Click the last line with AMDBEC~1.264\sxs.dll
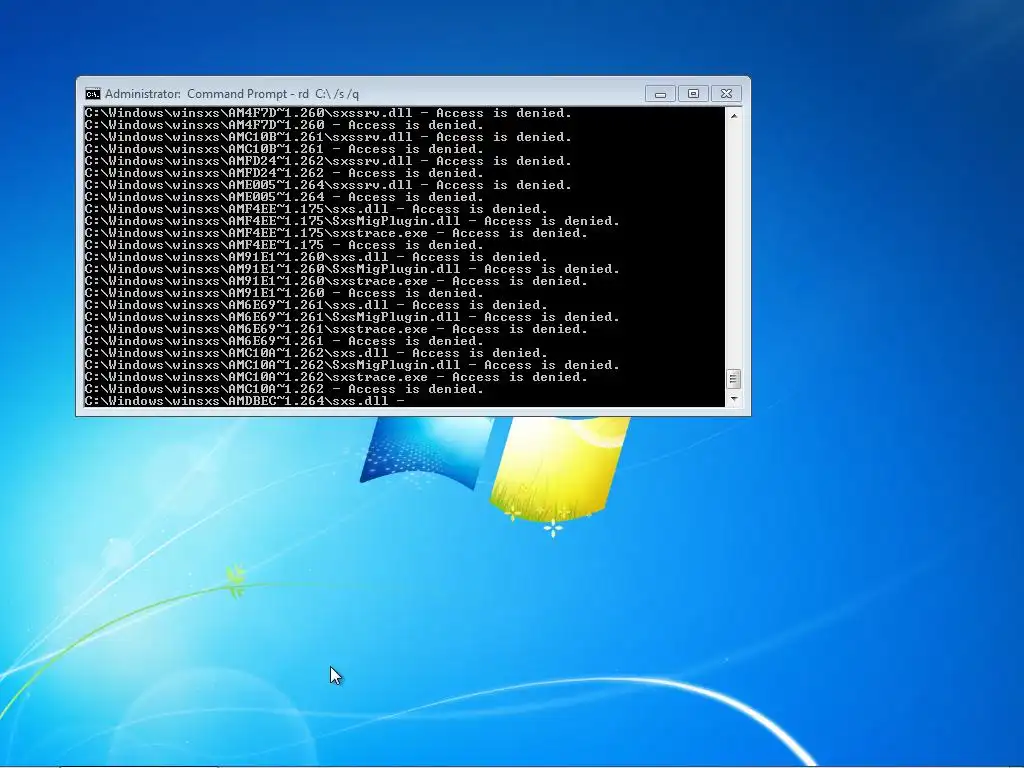Screen dimensions: 1024x768 tap(245, 401)
